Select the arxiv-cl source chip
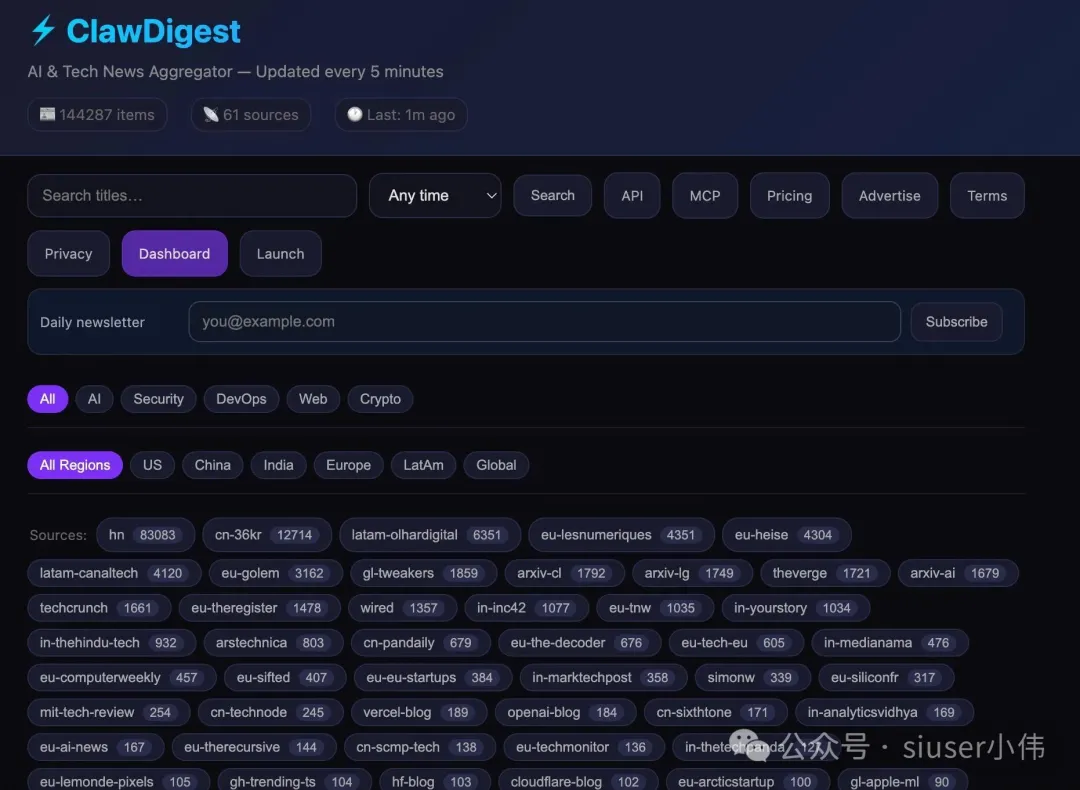The image size is (1080, 790). 565,573
